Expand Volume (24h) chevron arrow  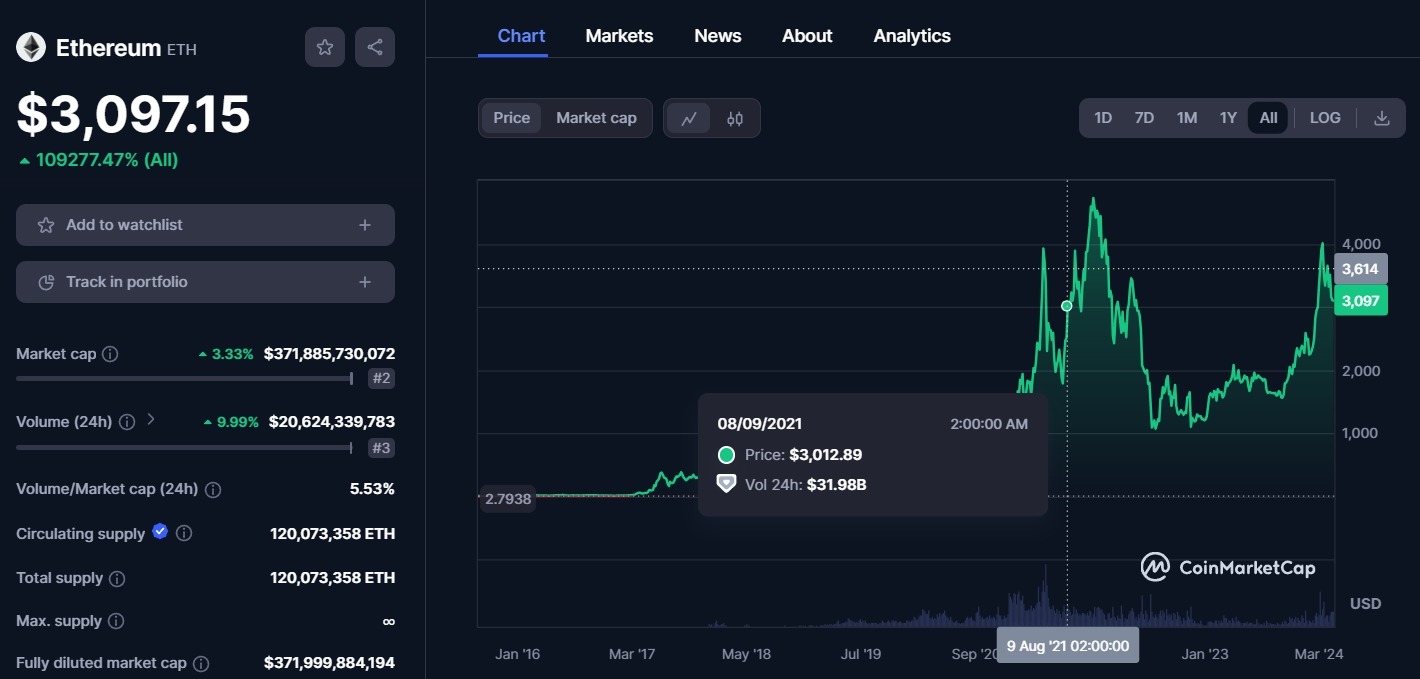click(151, 419)
